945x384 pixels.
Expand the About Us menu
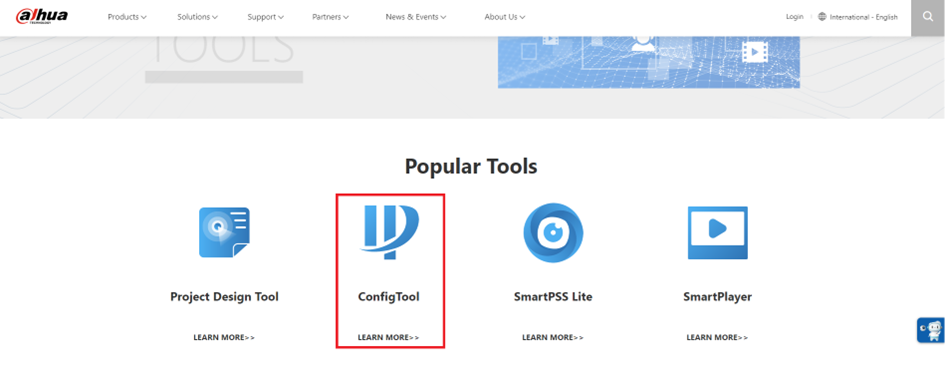(x=505, y=17)
